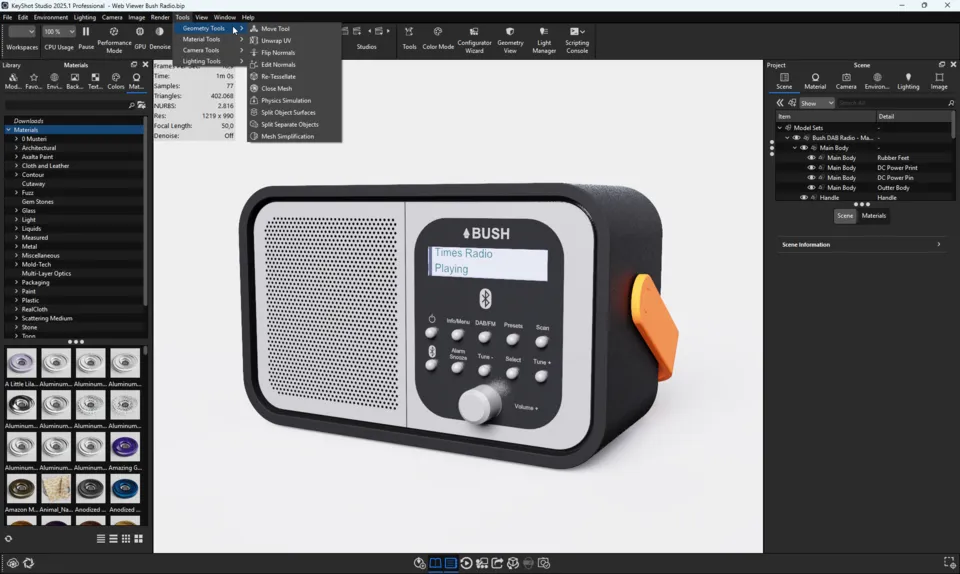Open the Light Manager

point(544,32)
